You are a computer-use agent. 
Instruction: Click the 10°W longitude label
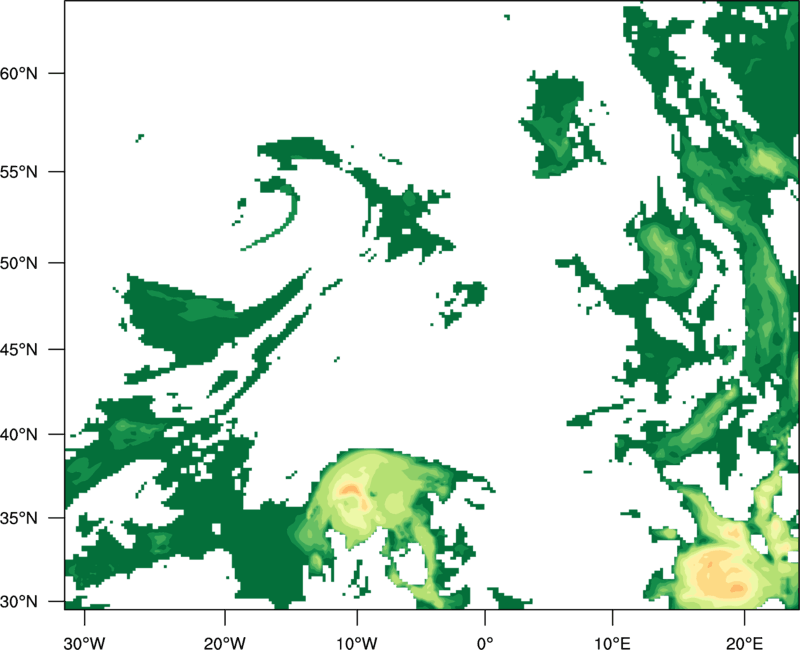[356, 643]
